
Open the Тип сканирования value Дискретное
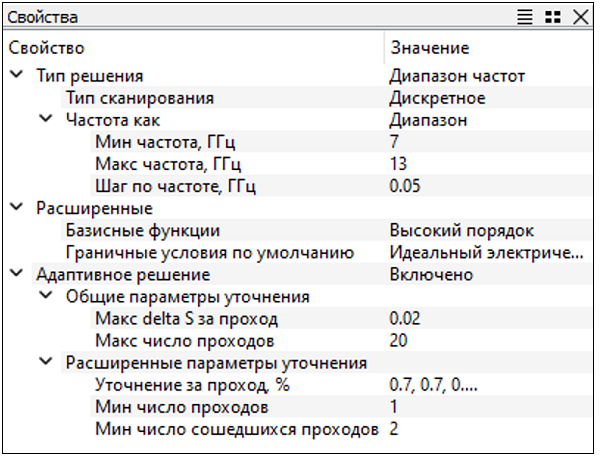click(437, 98)
